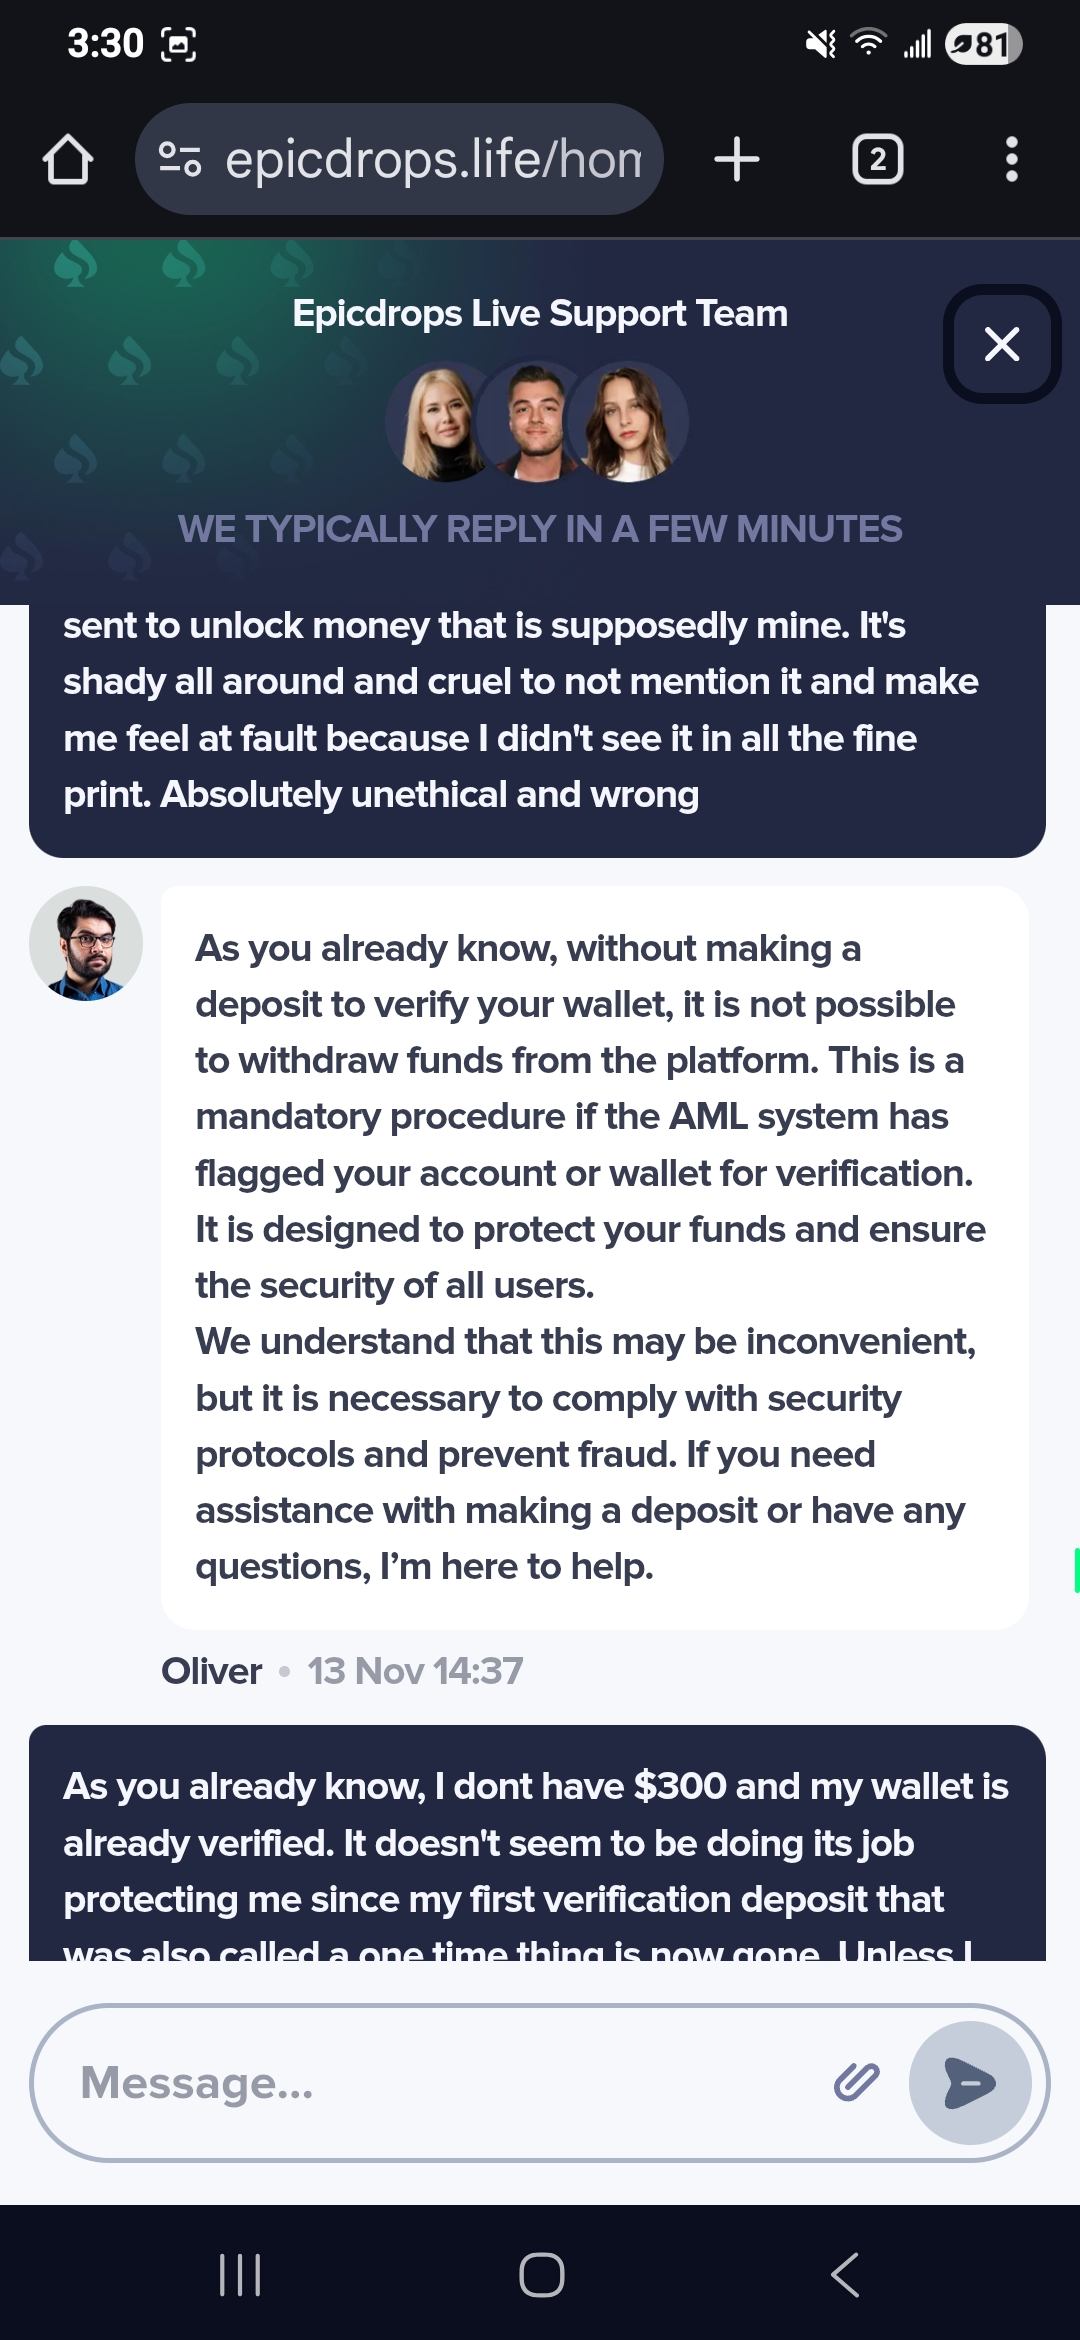Image resolution: width=1080 pixels, height=2340 pixels.
Task: Tap the Android recent apps button
Action: [x=240, y=2274]
